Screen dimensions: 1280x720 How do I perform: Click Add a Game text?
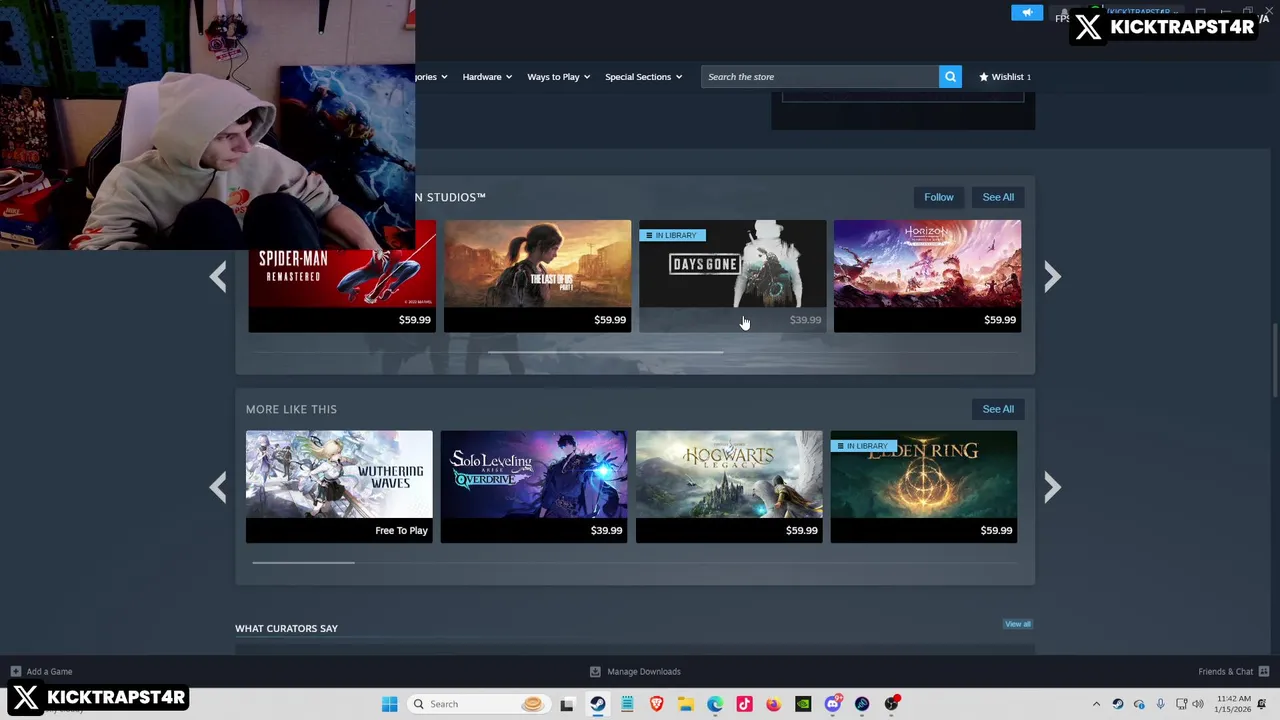pyautogui.click(x=49, y=671)
